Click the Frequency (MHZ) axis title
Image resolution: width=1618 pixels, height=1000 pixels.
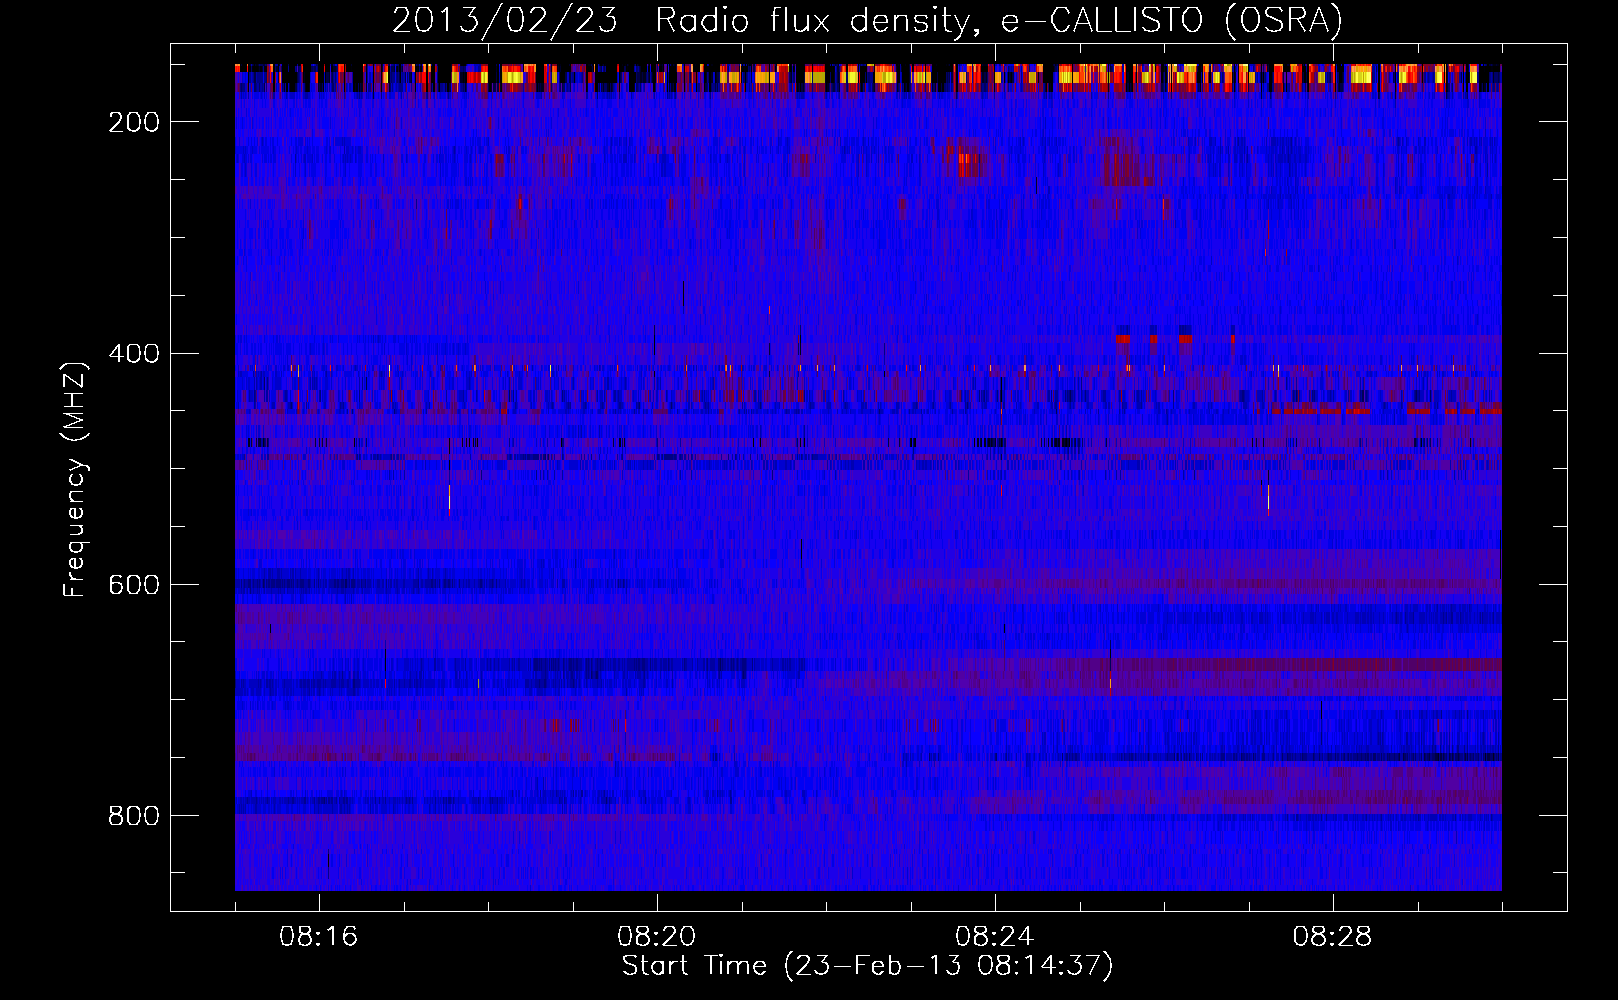tap(75, 479)
